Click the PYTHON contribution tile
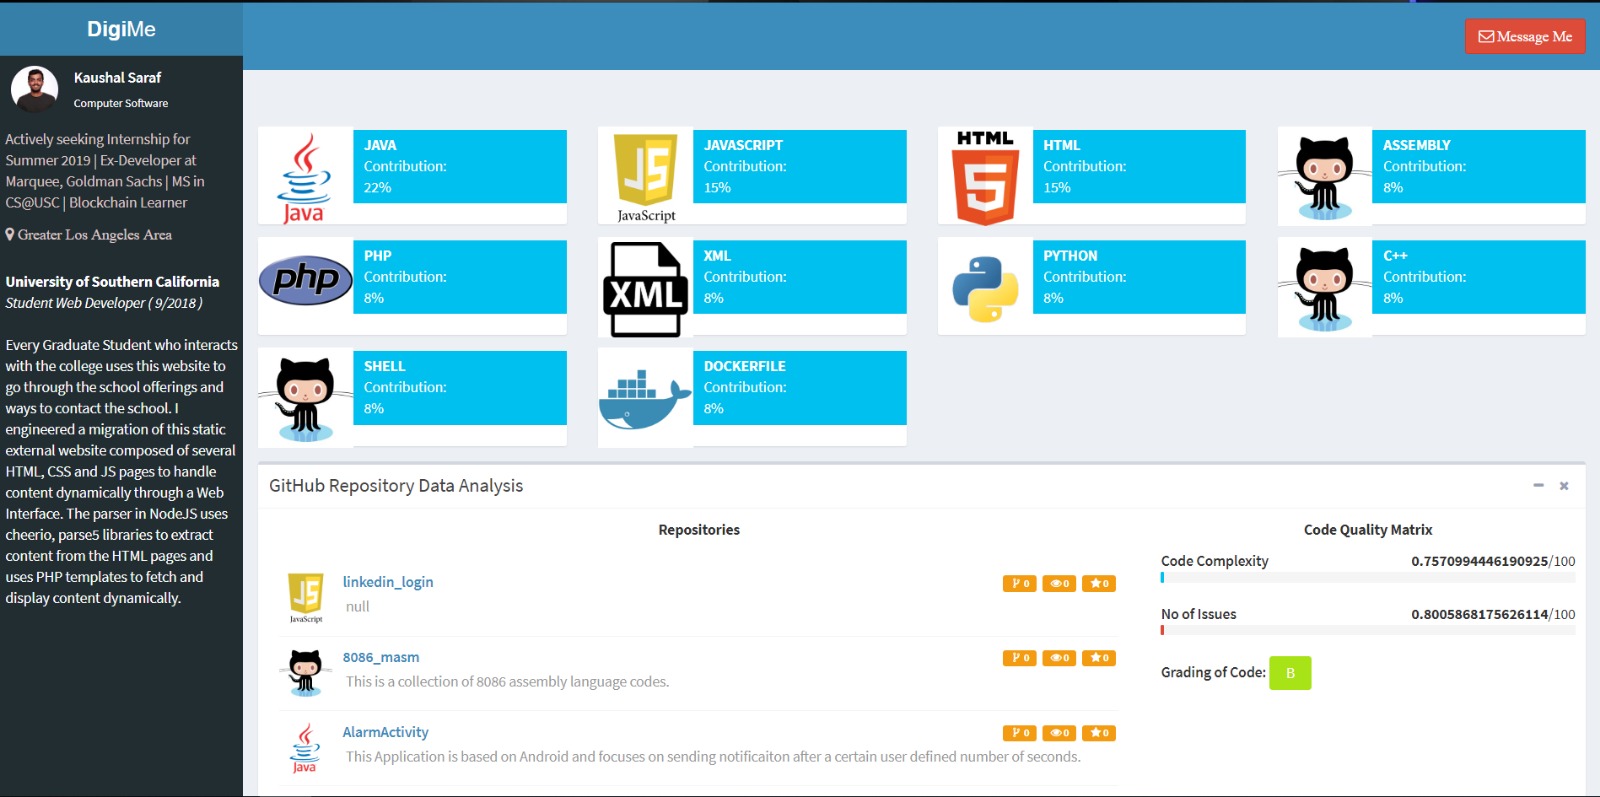This screenshot has width=1600, height=797. 1139,277
